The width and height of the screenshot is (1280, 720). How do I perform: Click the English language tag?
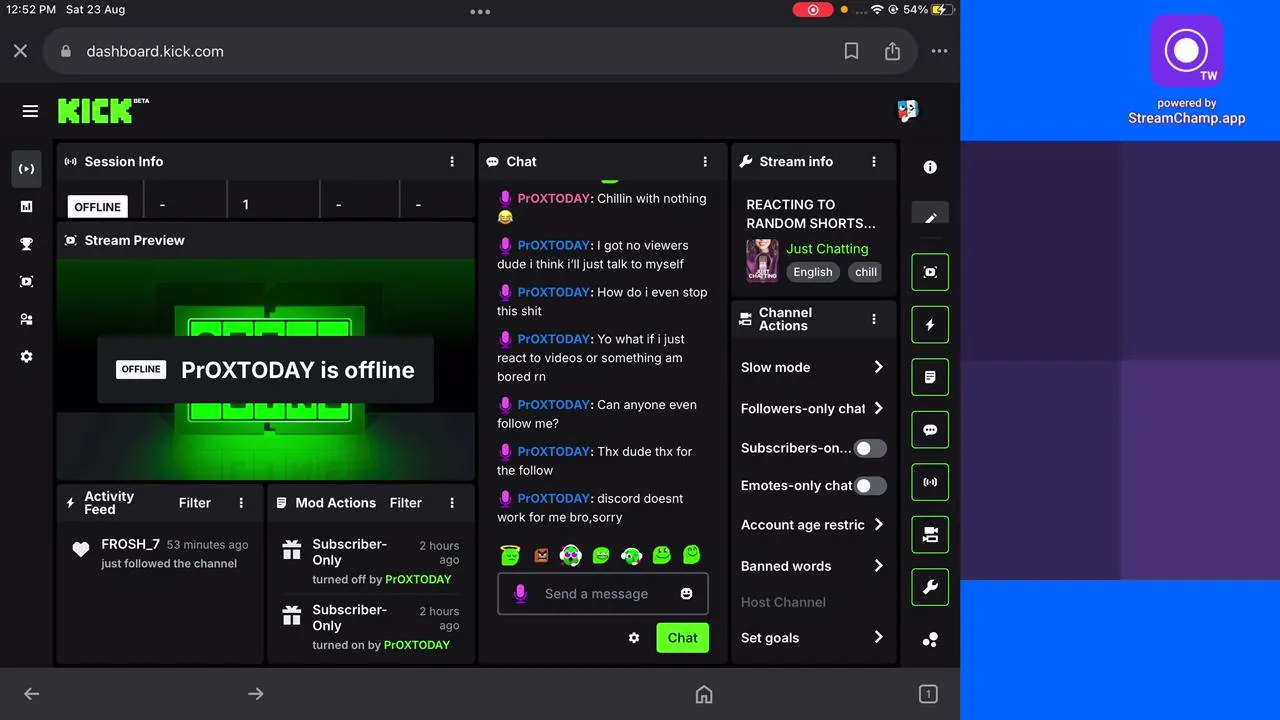(813, 272)
